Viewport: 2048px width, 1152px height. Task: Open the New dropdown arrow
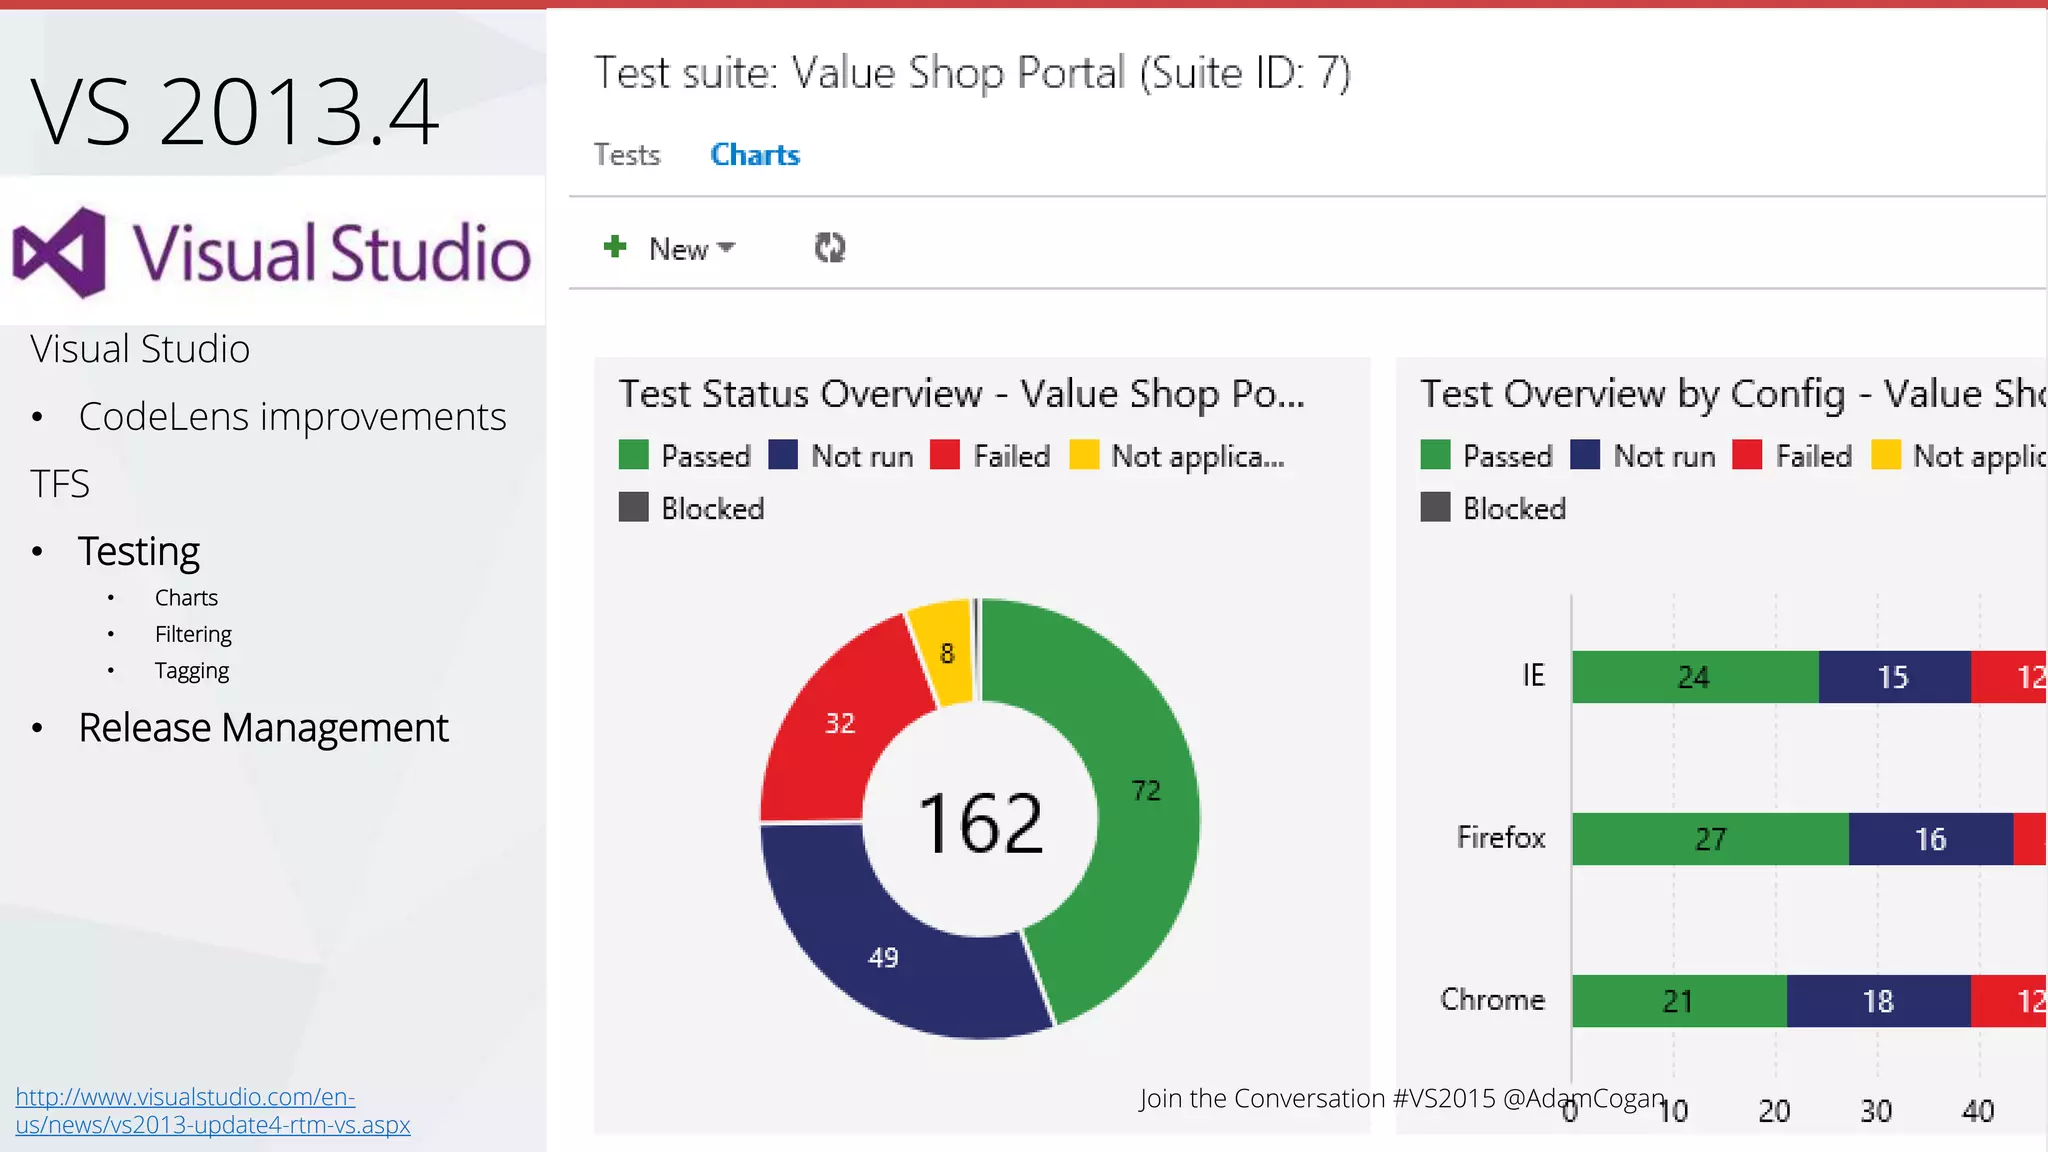[x=727, y=247]
